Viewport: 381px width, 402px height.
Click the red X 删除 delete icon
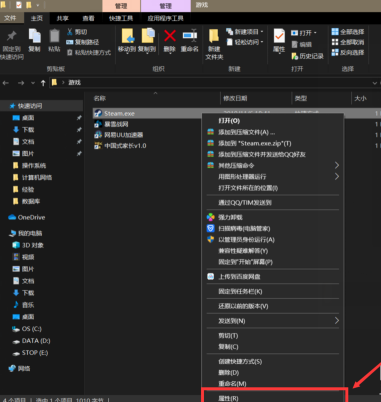[170, 36]
